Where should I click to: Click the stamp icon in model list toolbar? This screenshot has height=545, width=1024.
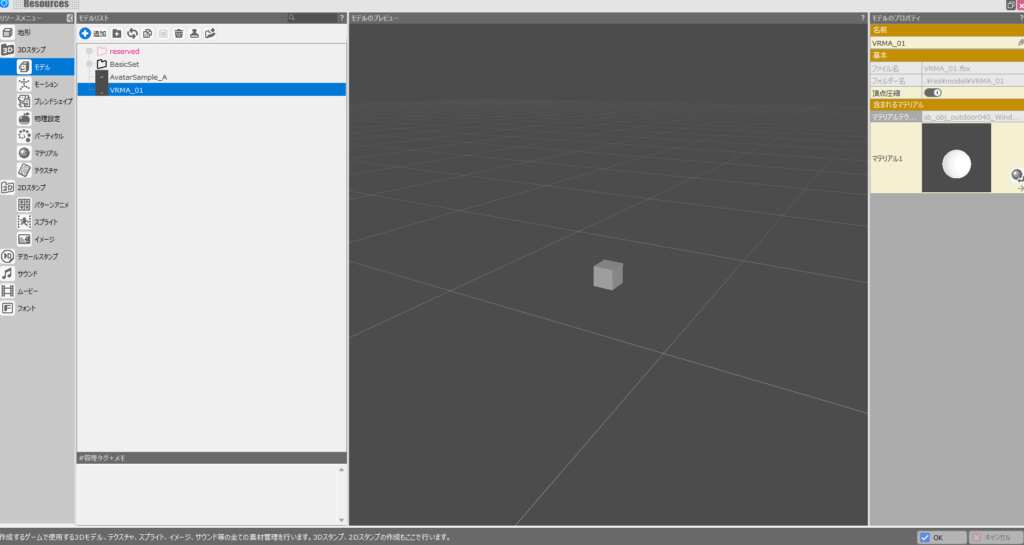point(194,34)
